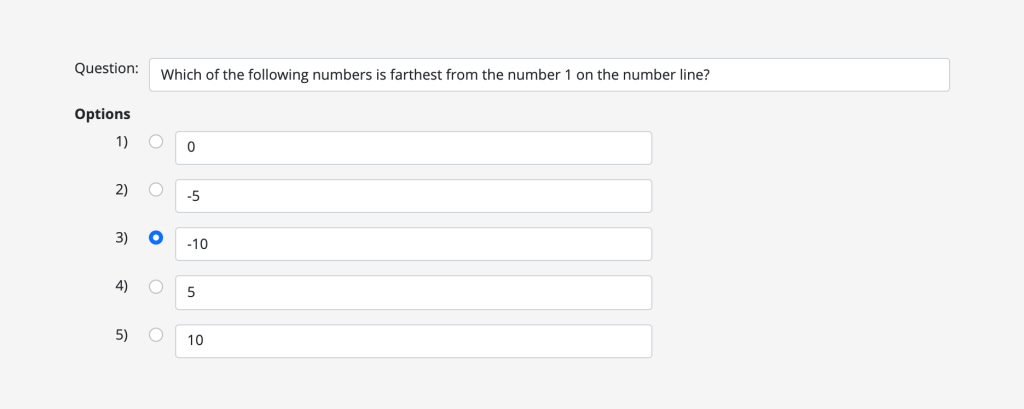Image resolution: width=1024 pixels, height=409 pixels.
Task: Click the option 4 field containing 5
Action: [x=413, y=292]
